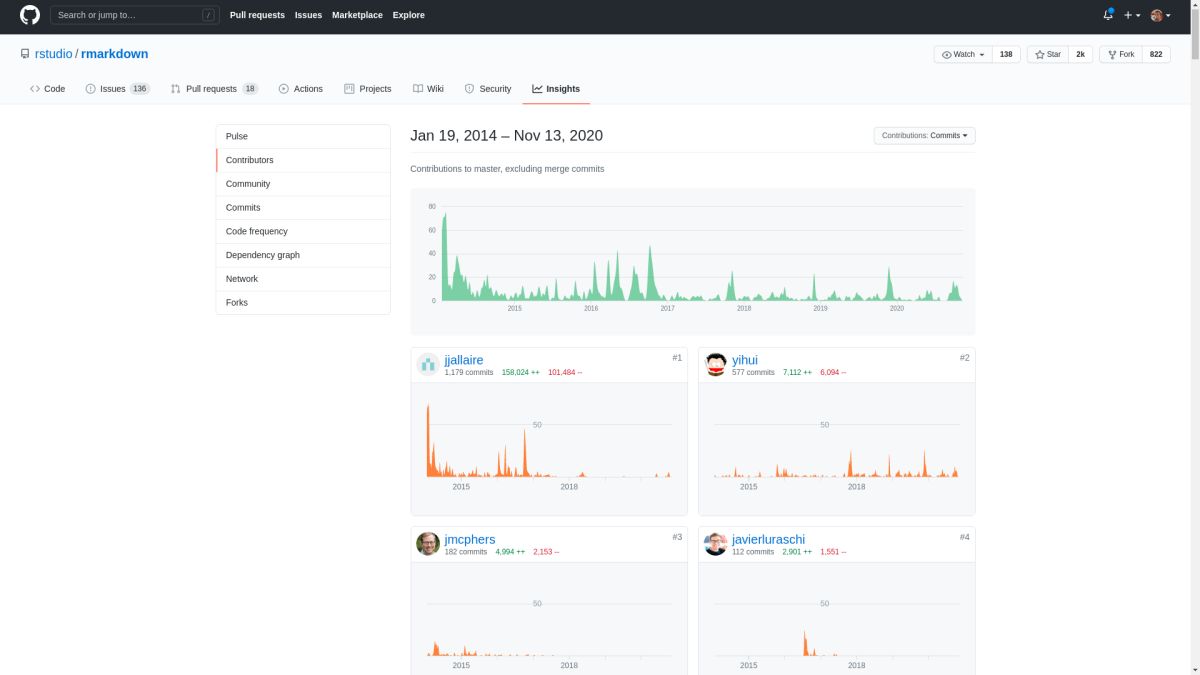Open yihui's avatar
Screen dimensions: 1200x675
click(x=716, y=365)
